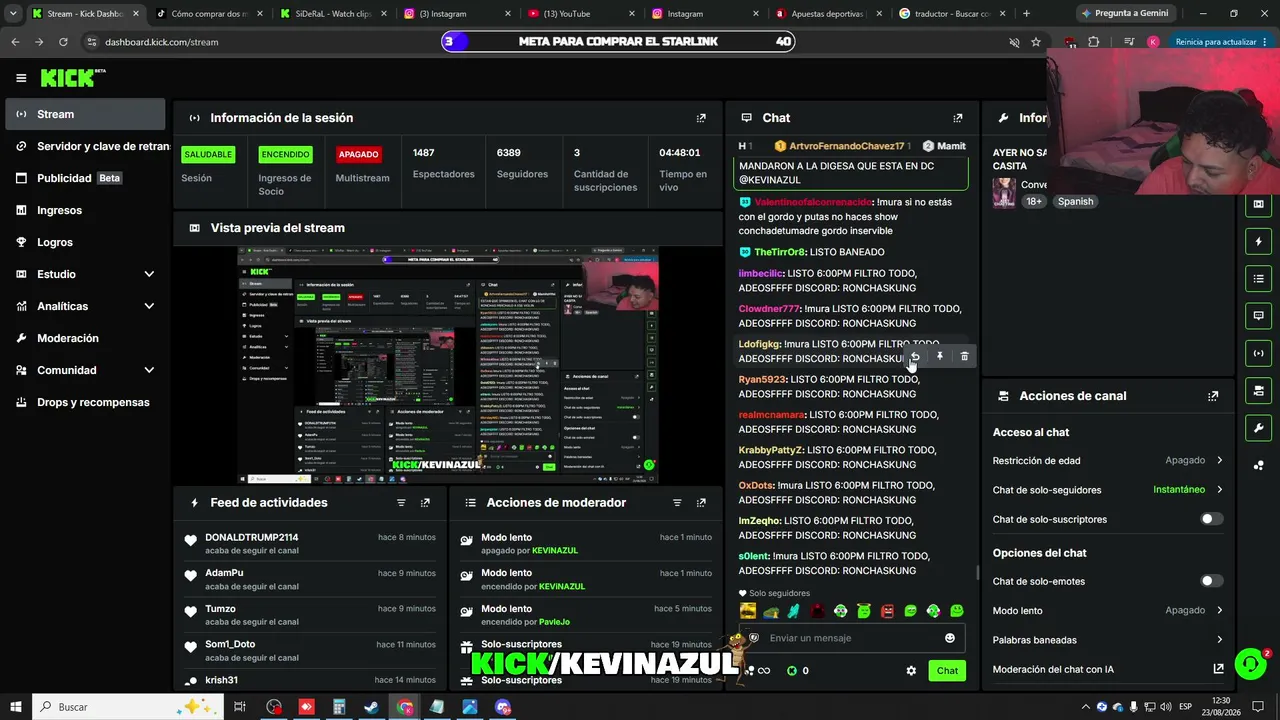Send message with the green Chat button
The width and height of the screenshot is (1280, 720).
point(947,671)
